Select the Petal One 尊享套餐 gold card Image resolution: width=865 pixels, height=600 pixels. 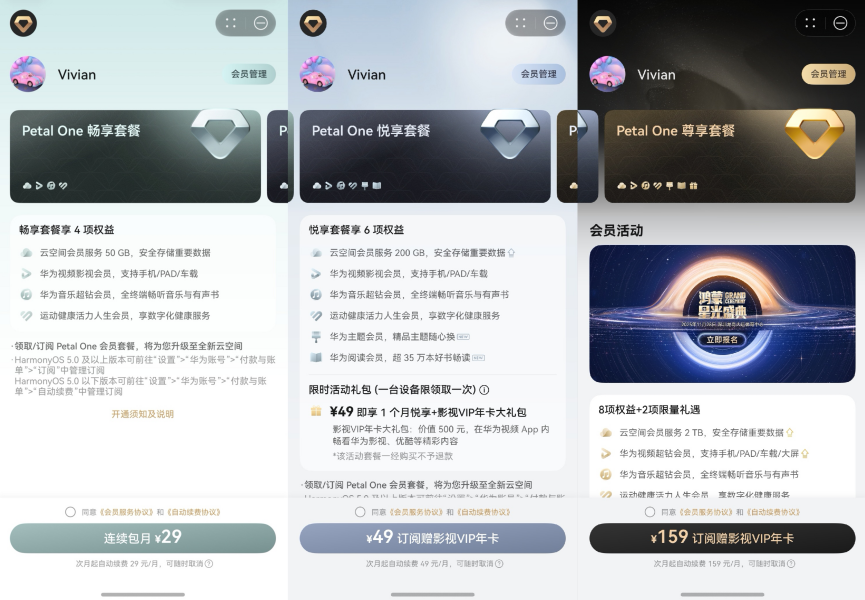click(730, 156)
